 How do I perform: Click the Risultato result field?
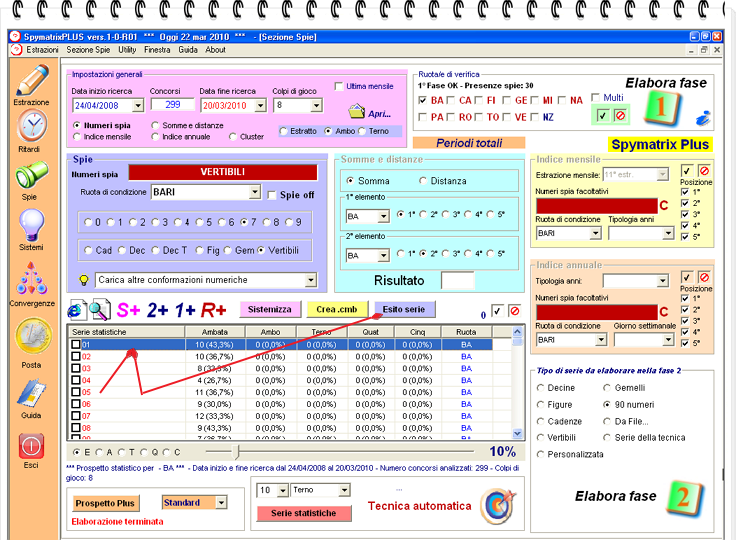point(458,281)
